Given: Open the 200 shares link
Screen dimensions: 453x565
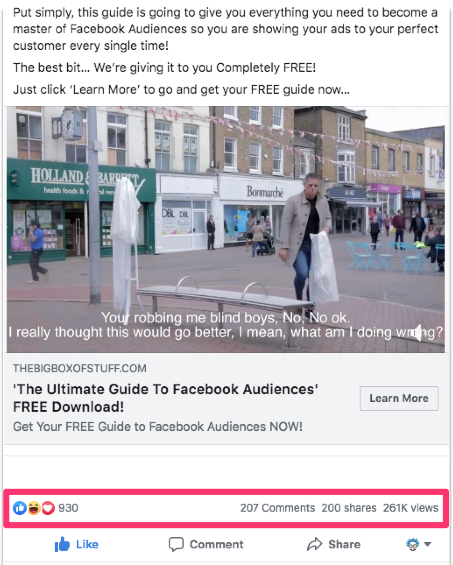Looking at the screenshot, I should (349, 508).
